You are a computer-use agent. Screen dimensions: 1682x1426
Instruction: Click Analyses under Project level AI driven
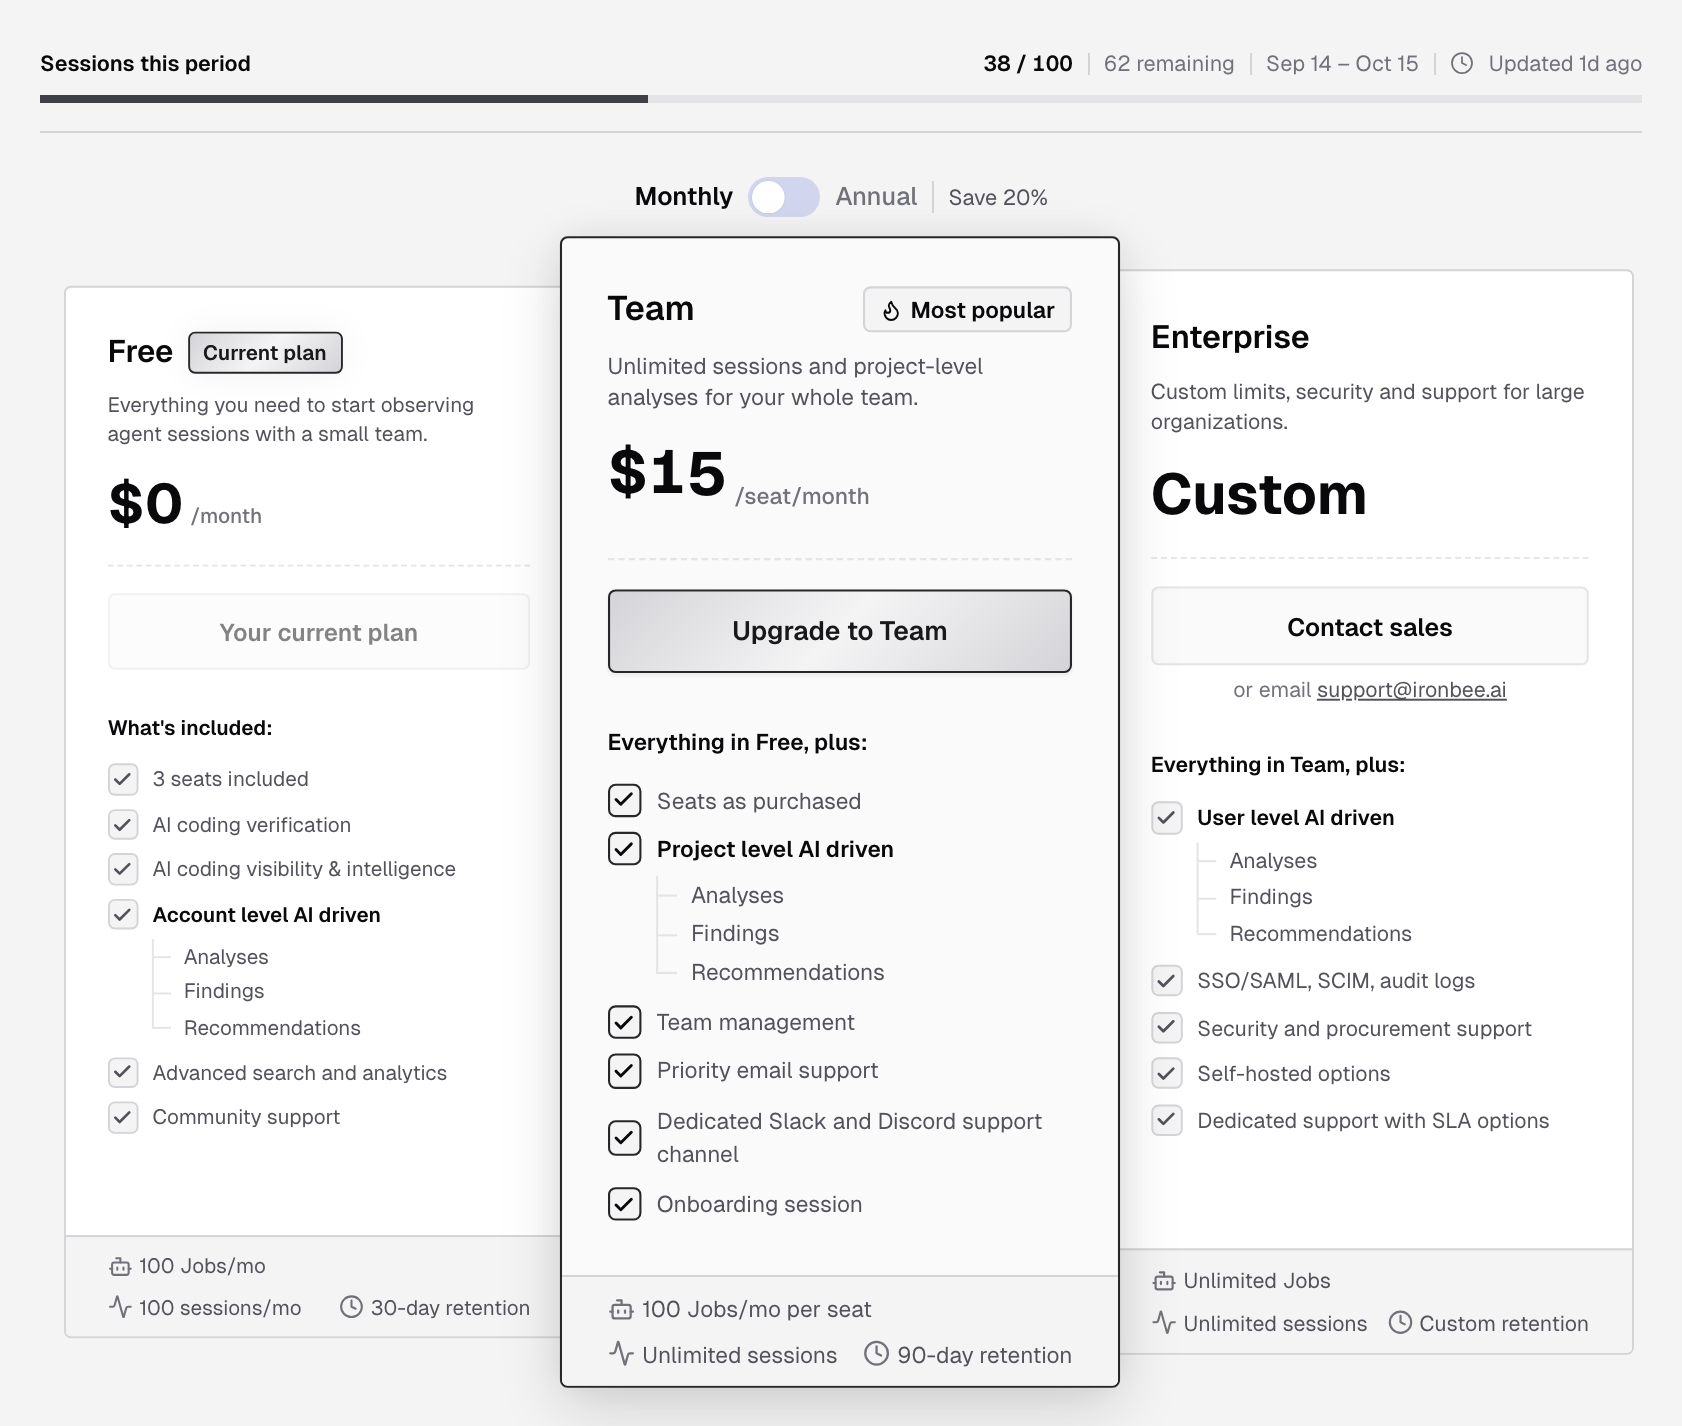[x=737, y=895]
